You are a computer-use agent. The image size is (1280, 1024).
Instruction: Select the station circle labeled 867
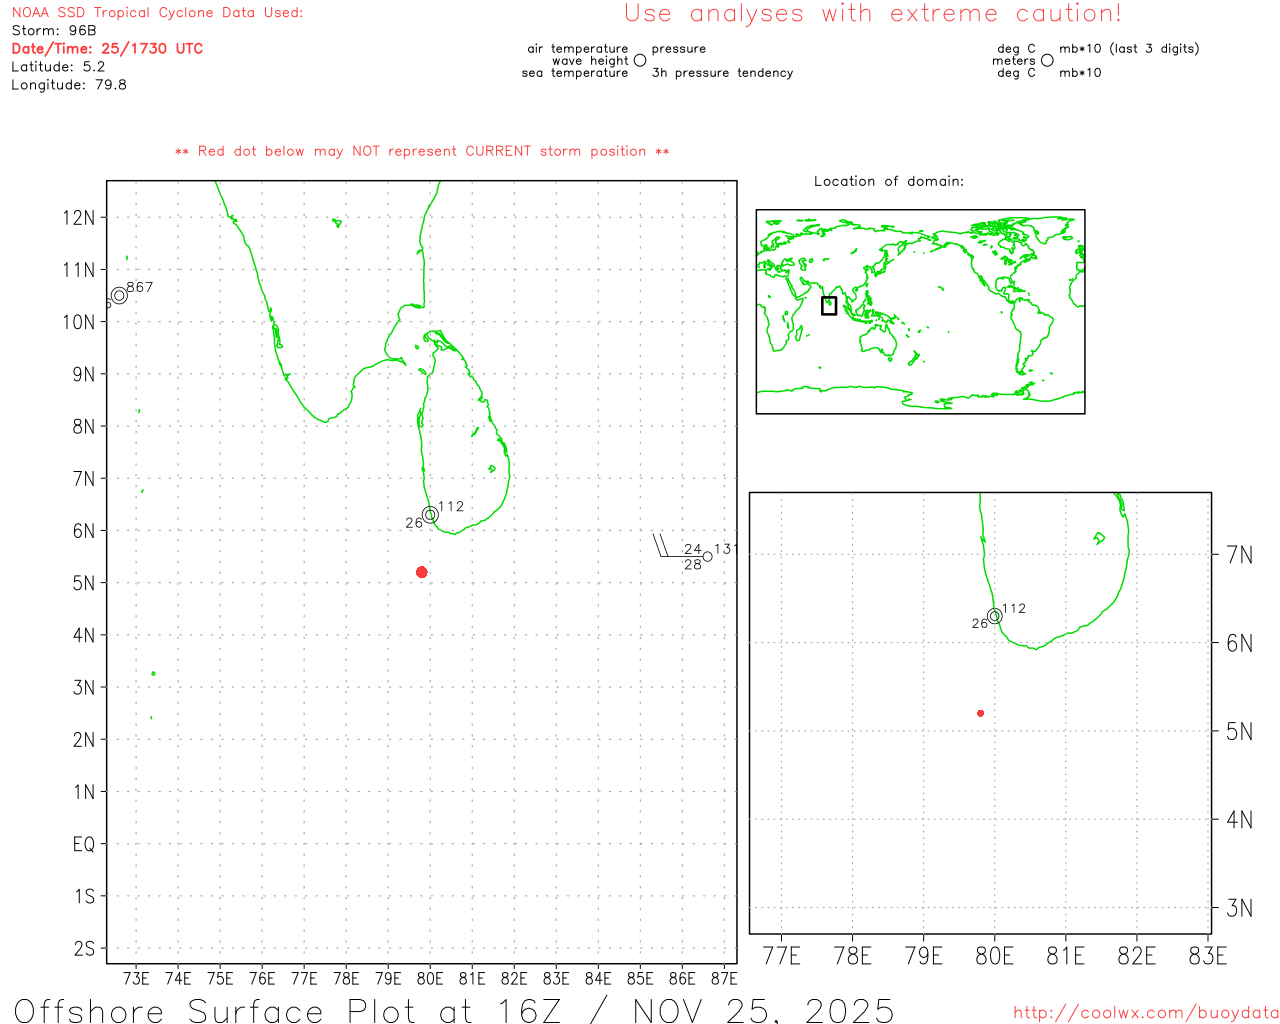point(119,295)
